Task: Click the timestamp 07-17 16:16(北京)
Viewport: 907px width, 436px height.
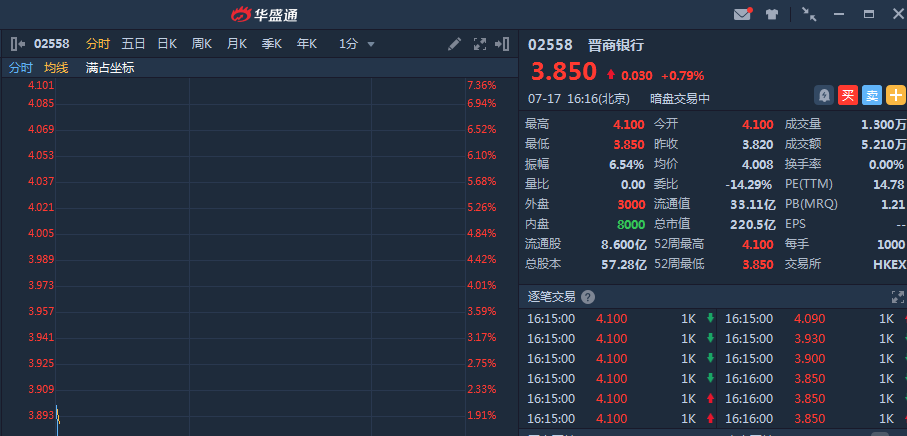Action: [578, 99]
